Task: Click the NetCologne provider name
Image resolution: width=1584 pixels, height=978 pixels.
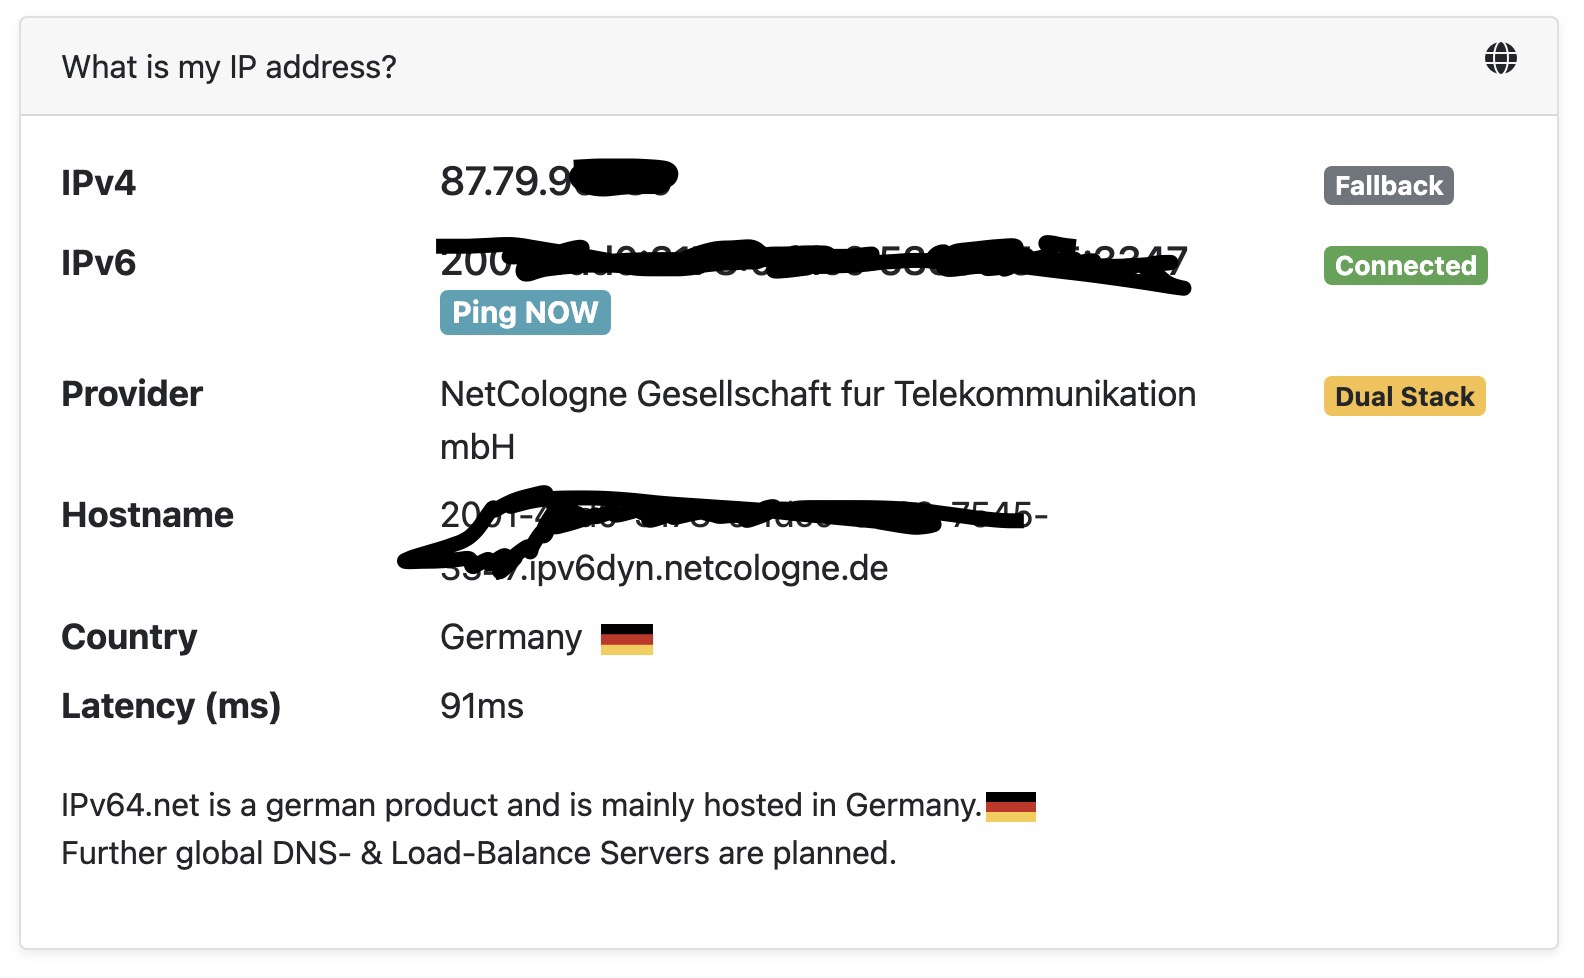Action: (818, 420)
